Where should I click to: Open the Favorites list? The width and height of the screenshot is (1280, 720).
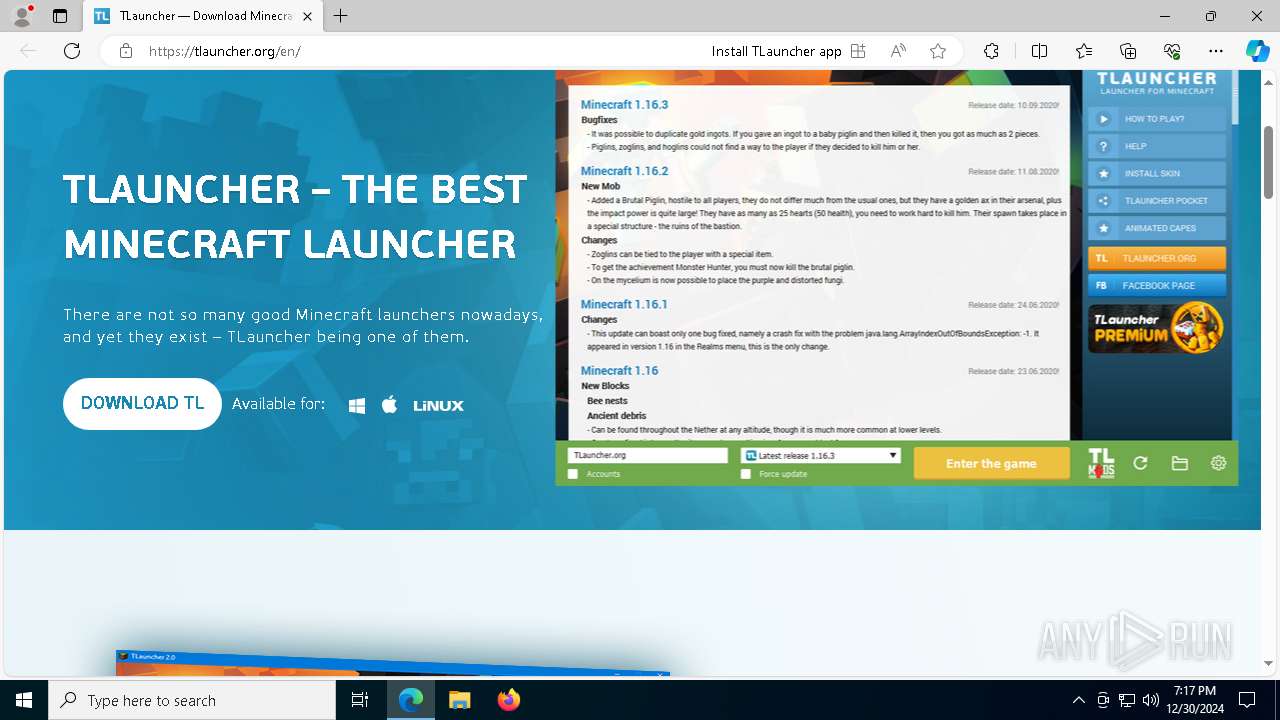(x=1084, y=51)
